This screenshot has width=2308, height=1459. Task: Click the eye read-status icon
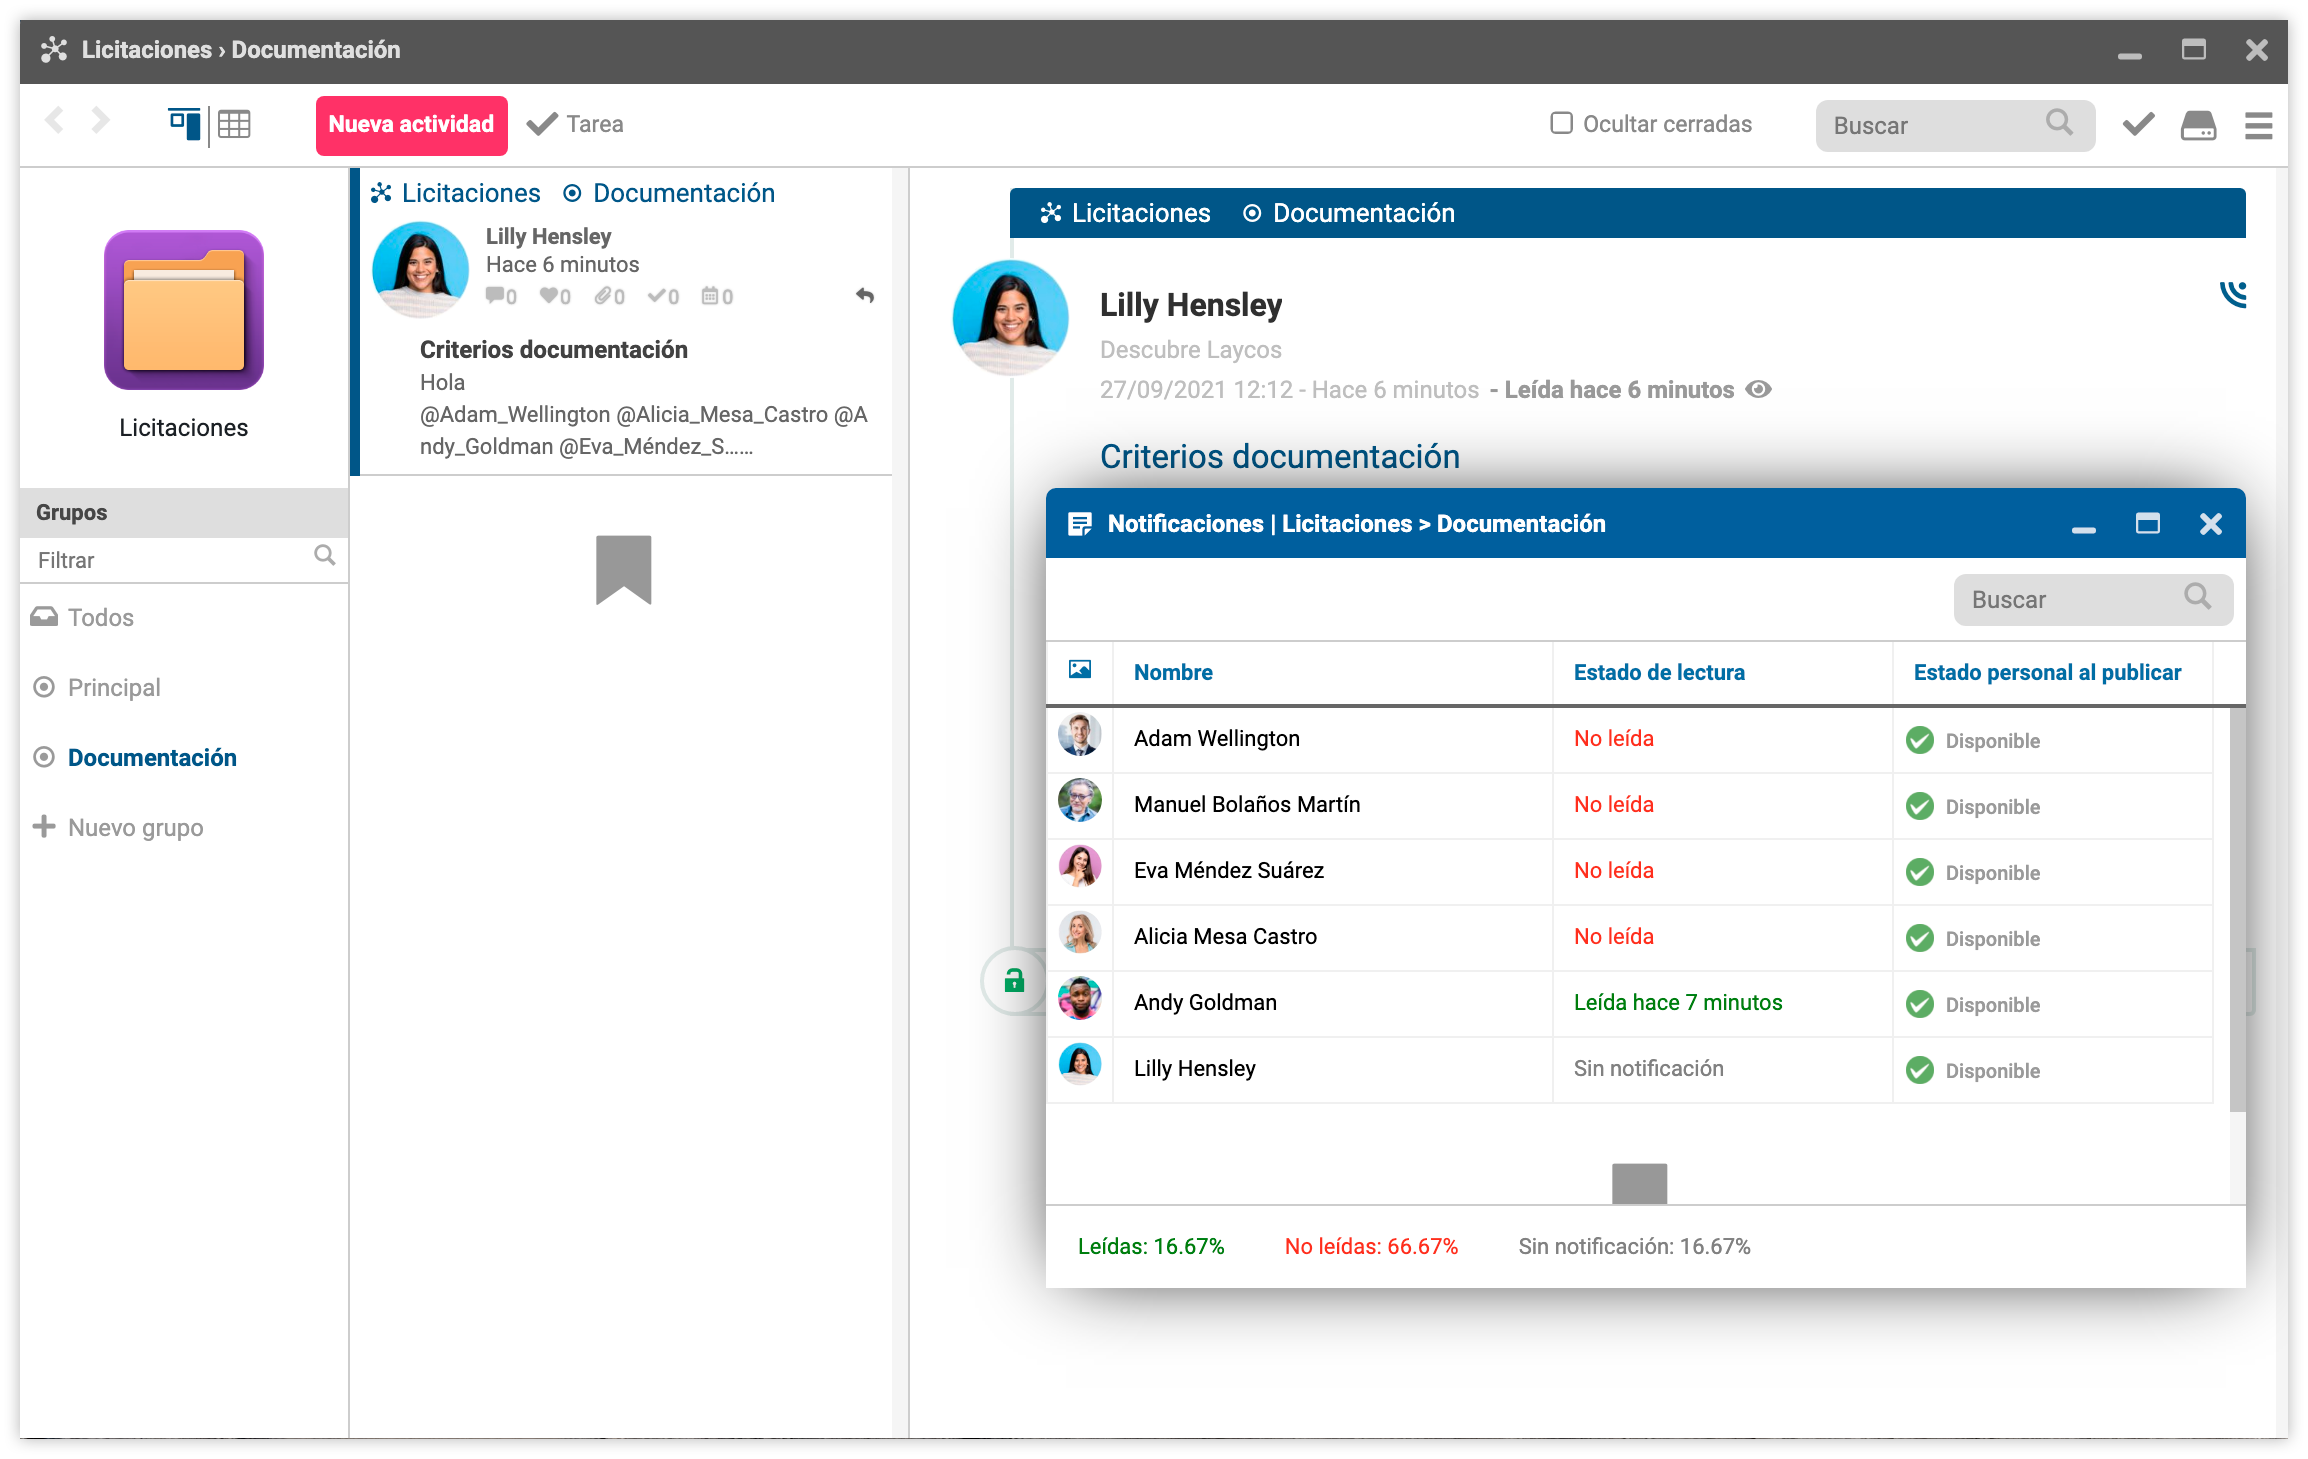click(1758, 389)
